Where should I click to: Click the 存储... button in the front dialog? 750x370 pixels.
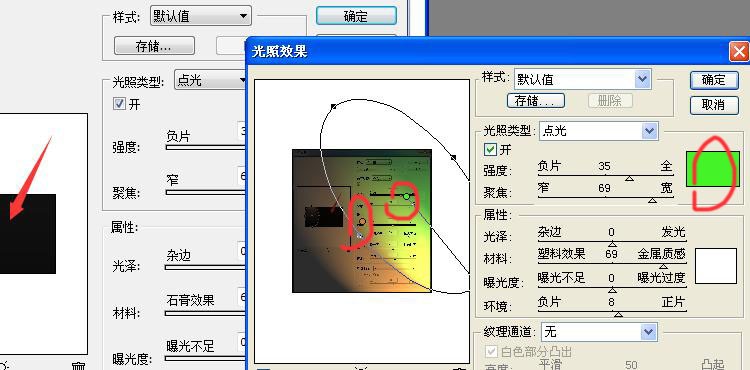click(x=536, y=101)
